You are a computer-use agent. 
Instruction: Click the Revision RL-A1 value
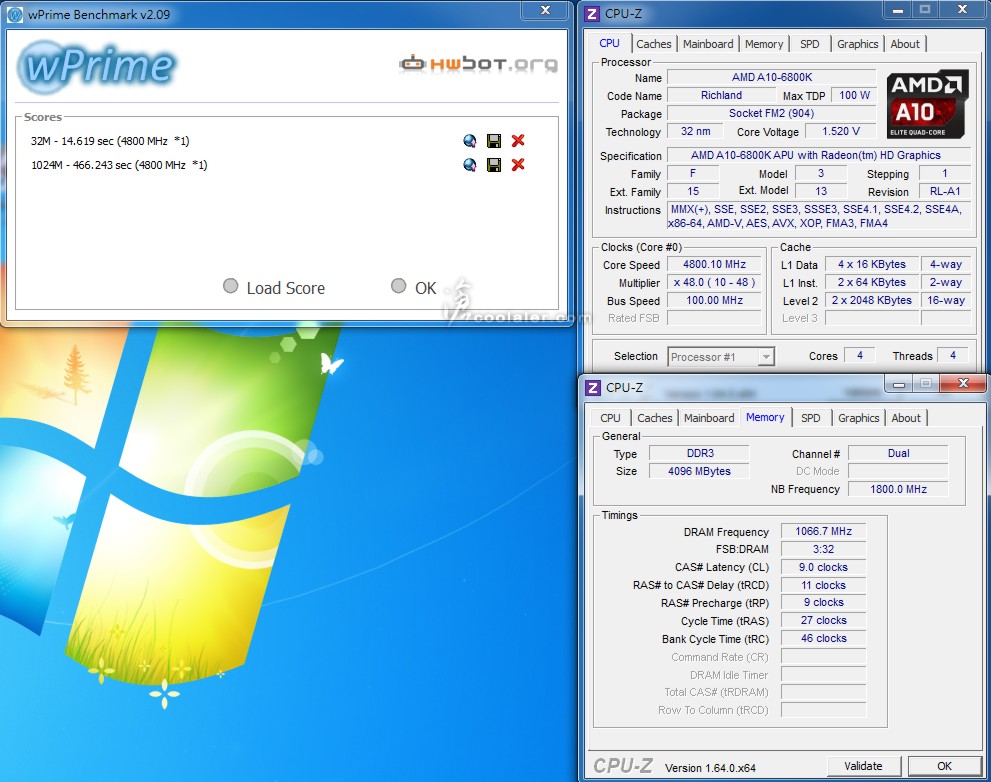(945, 191)
